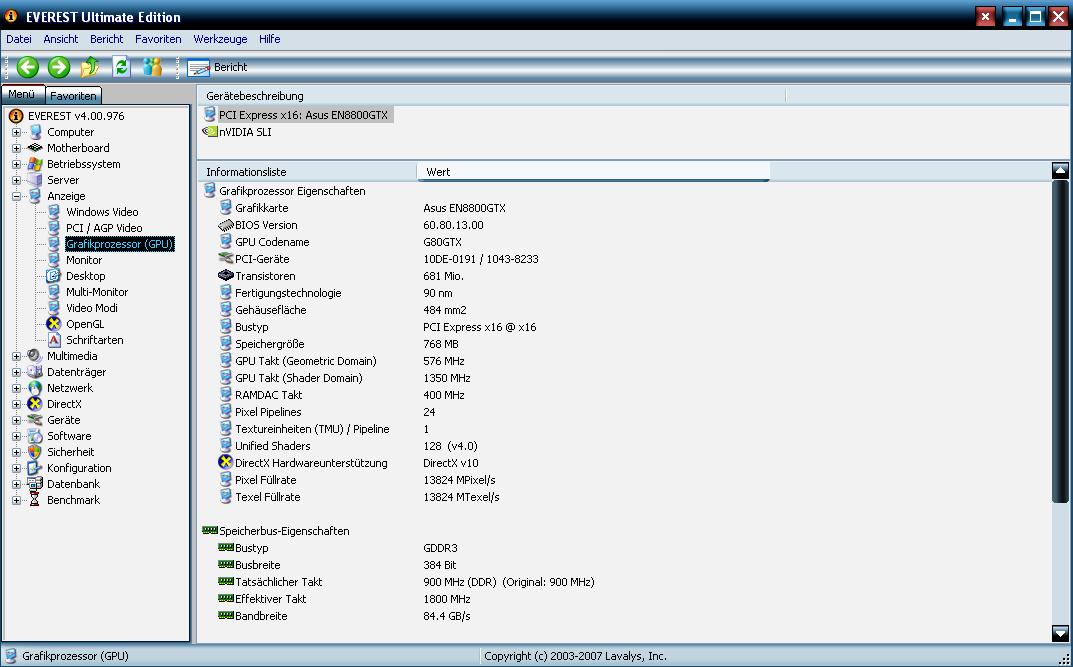The image size is (1073, 667).
Task: Click the Wert column header
Action: (593, 172)
